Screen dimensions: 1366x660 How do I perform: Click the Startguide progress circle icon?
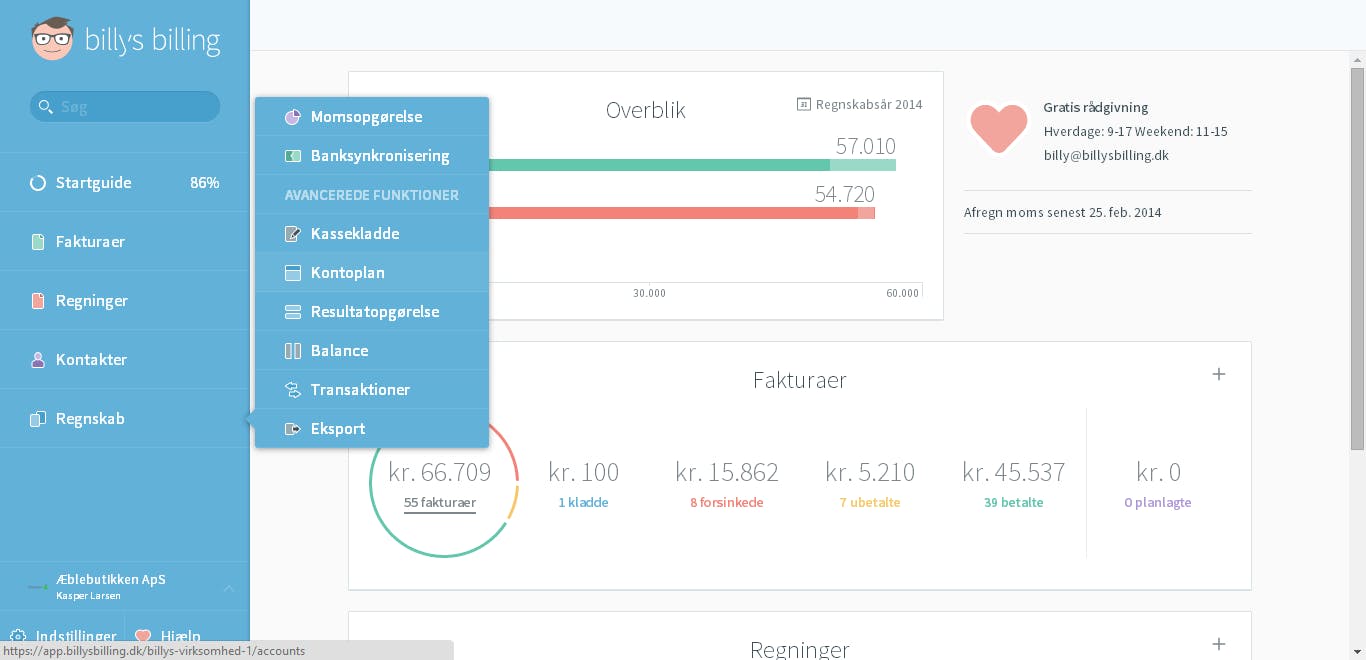tap(38, 183)
